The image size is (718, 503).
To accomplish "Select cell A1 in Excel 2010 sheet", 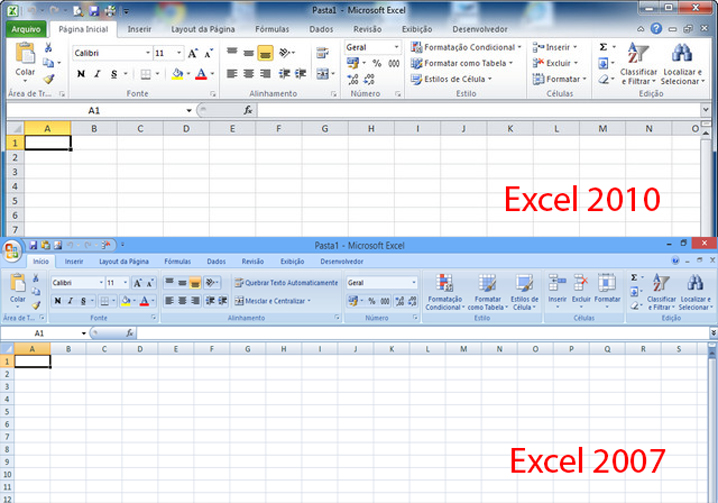I will click(x=48, y=142).
